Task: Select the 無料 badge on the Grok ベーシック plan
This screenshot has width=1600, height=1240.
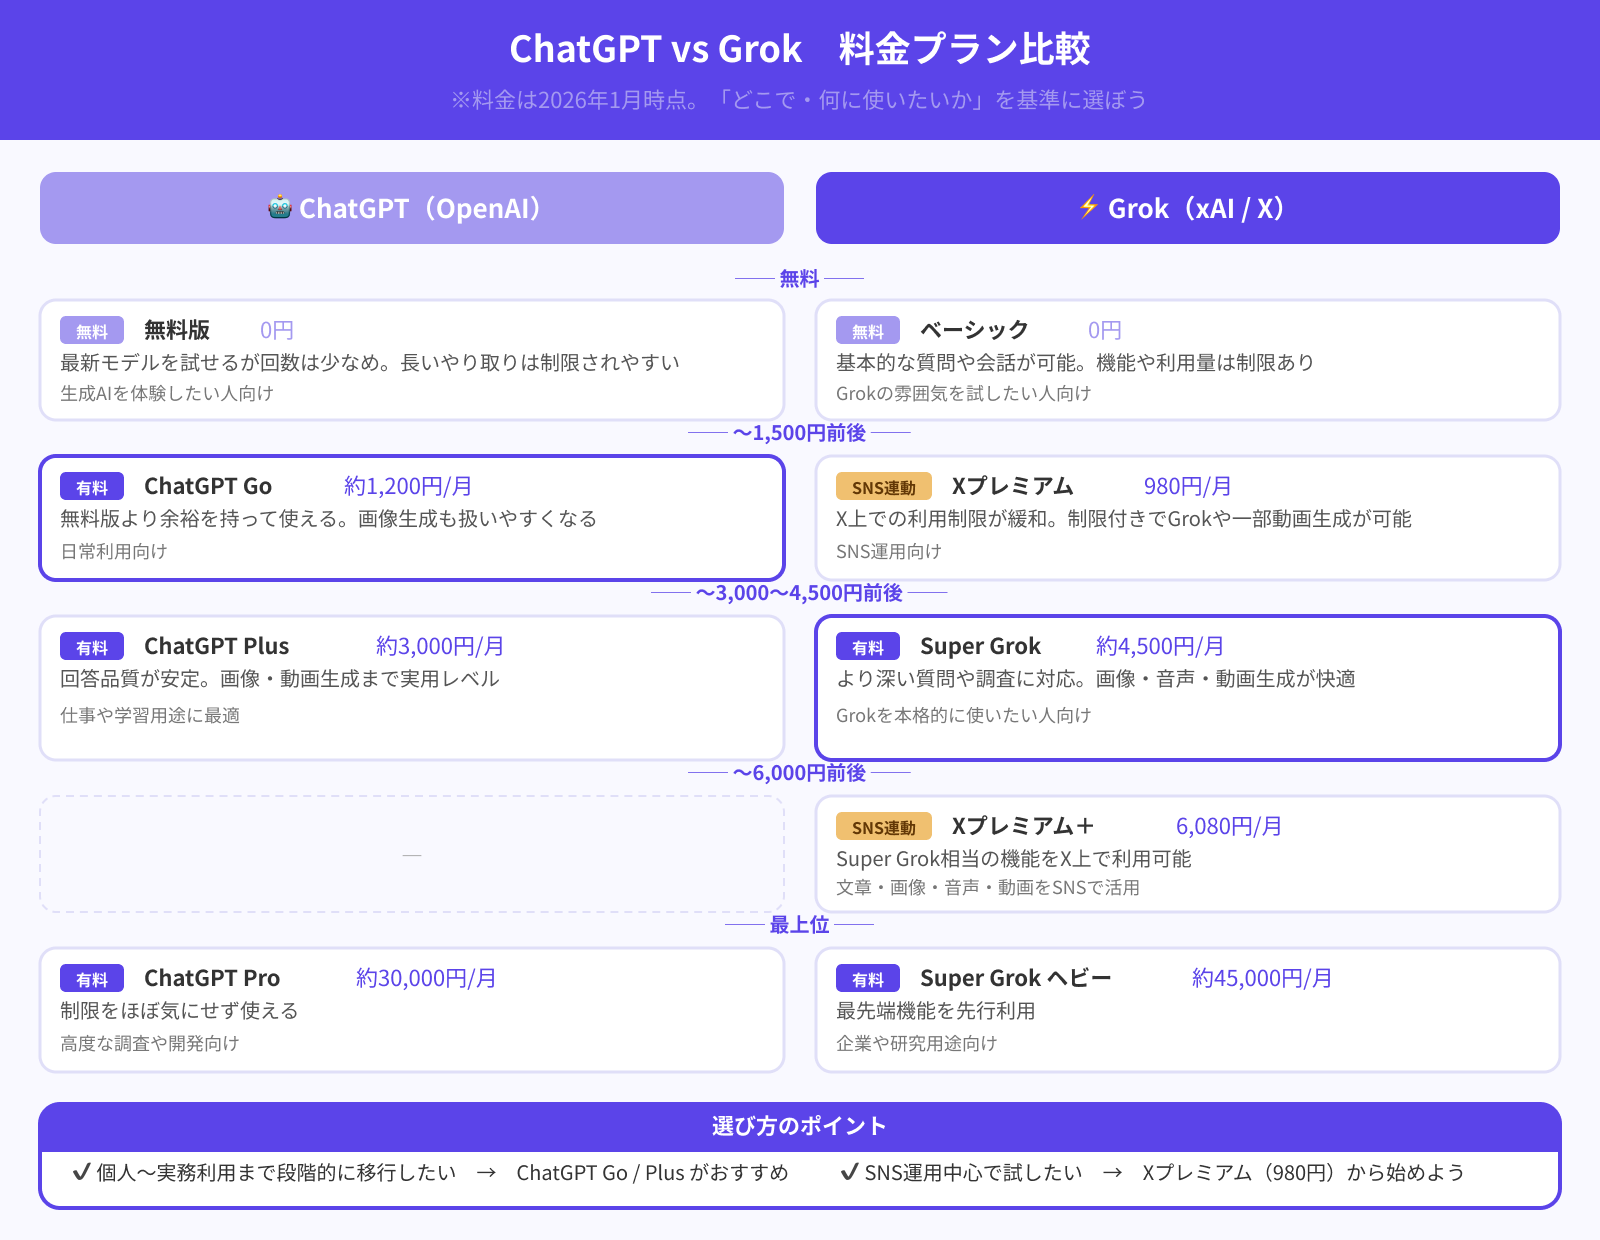Action: pyautogui.click(x=867, y=330)
